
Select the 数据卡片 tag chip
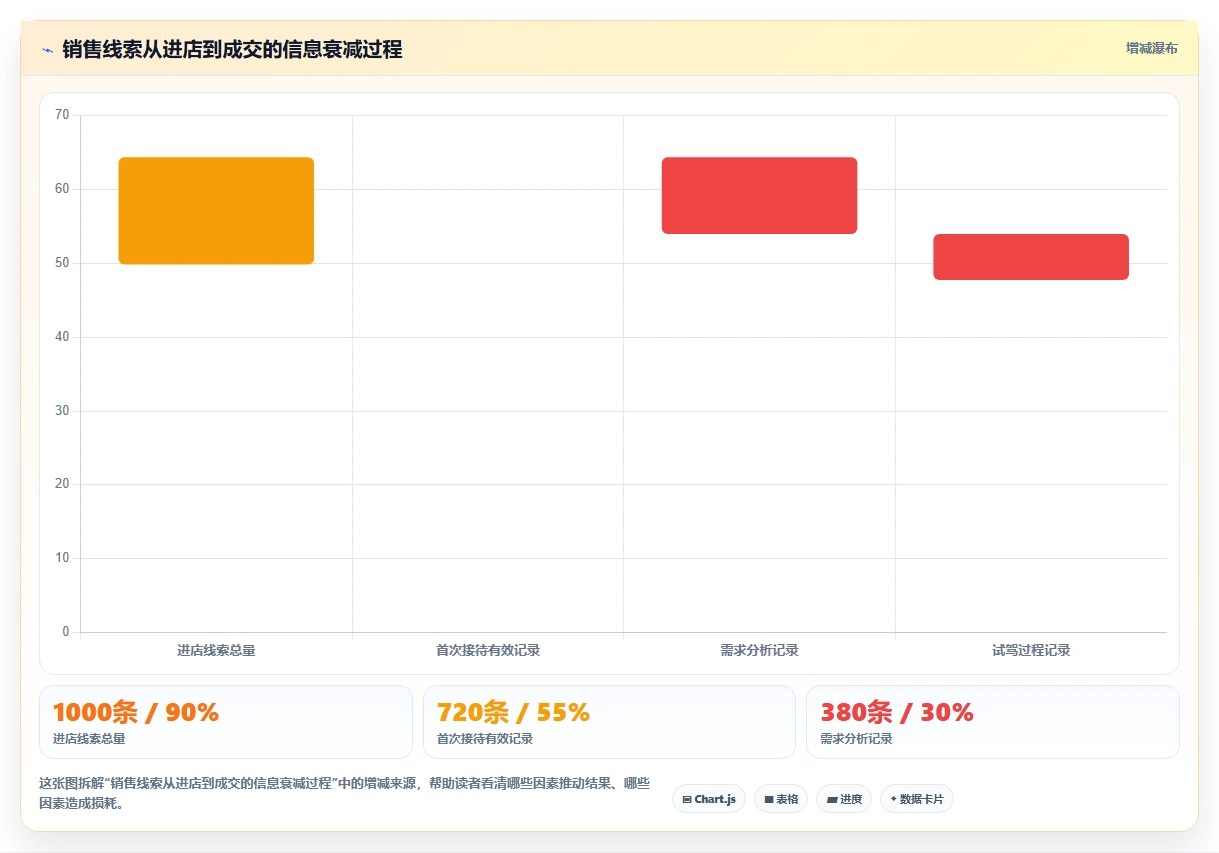pos(917,799)
